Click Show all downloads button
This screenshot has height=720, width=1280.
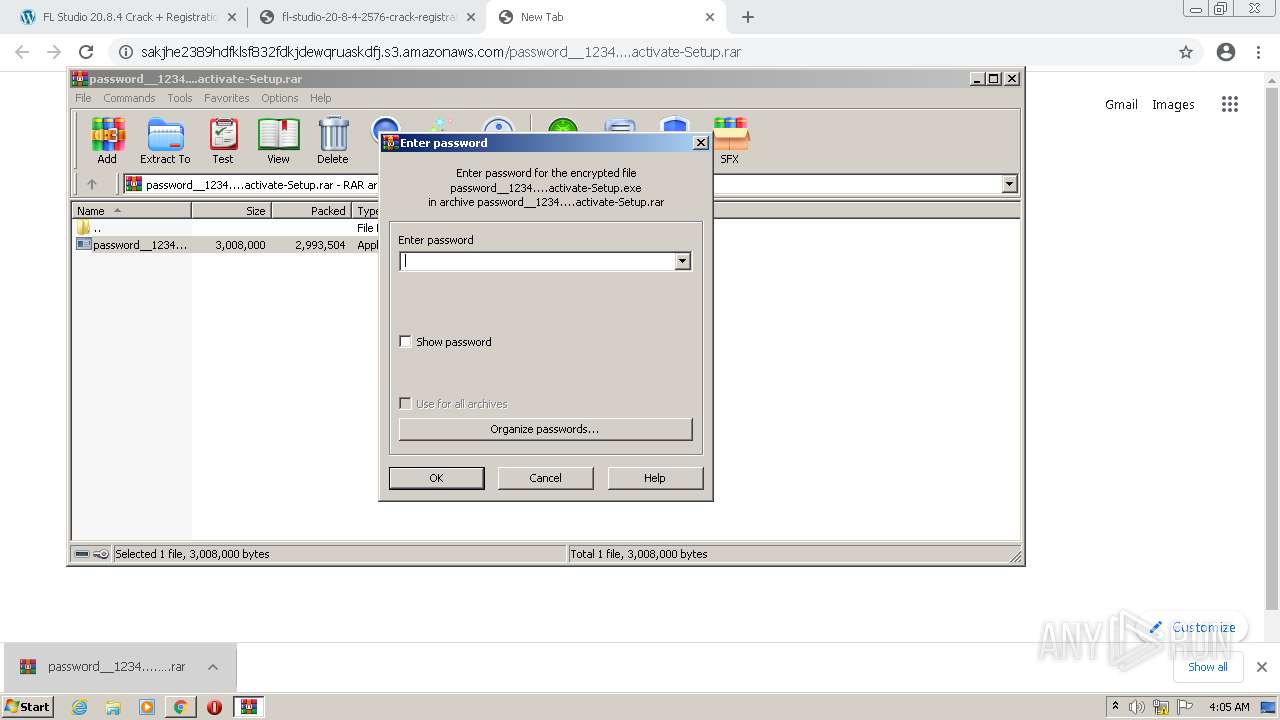coord(1208,667)
